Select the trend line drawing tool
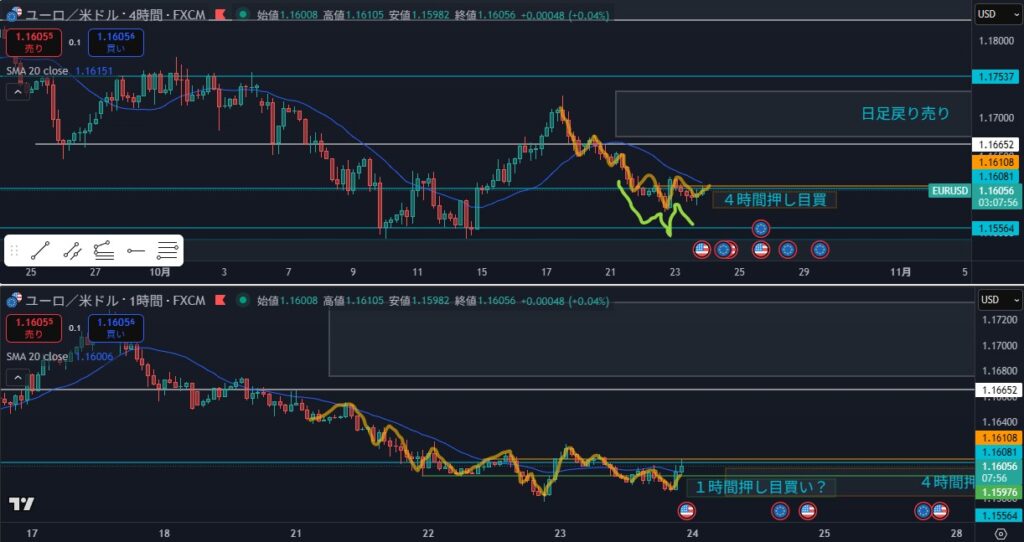The height and width of the screenshot is (542, 1024). tap(40, 250)
